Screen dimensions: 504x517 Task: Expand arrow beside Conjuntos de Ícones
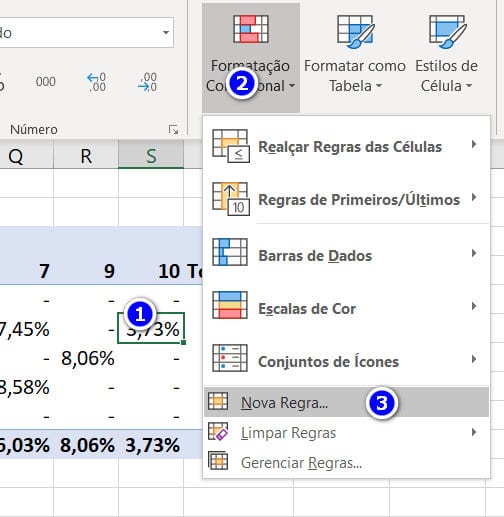pos(474,359)
